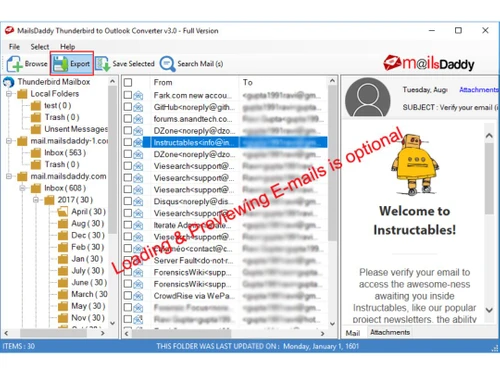Click folder tree scroll-up arrow
The width and height of the screenshot is (500, 375).
click(x=113, y=81)
